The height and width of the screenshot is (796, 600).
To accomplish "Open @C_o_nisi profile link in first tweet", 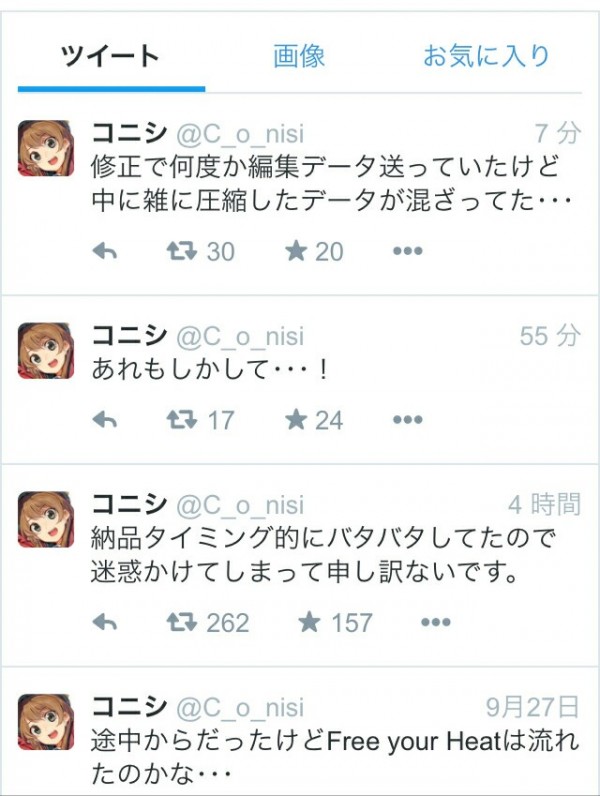I will 240,133.
